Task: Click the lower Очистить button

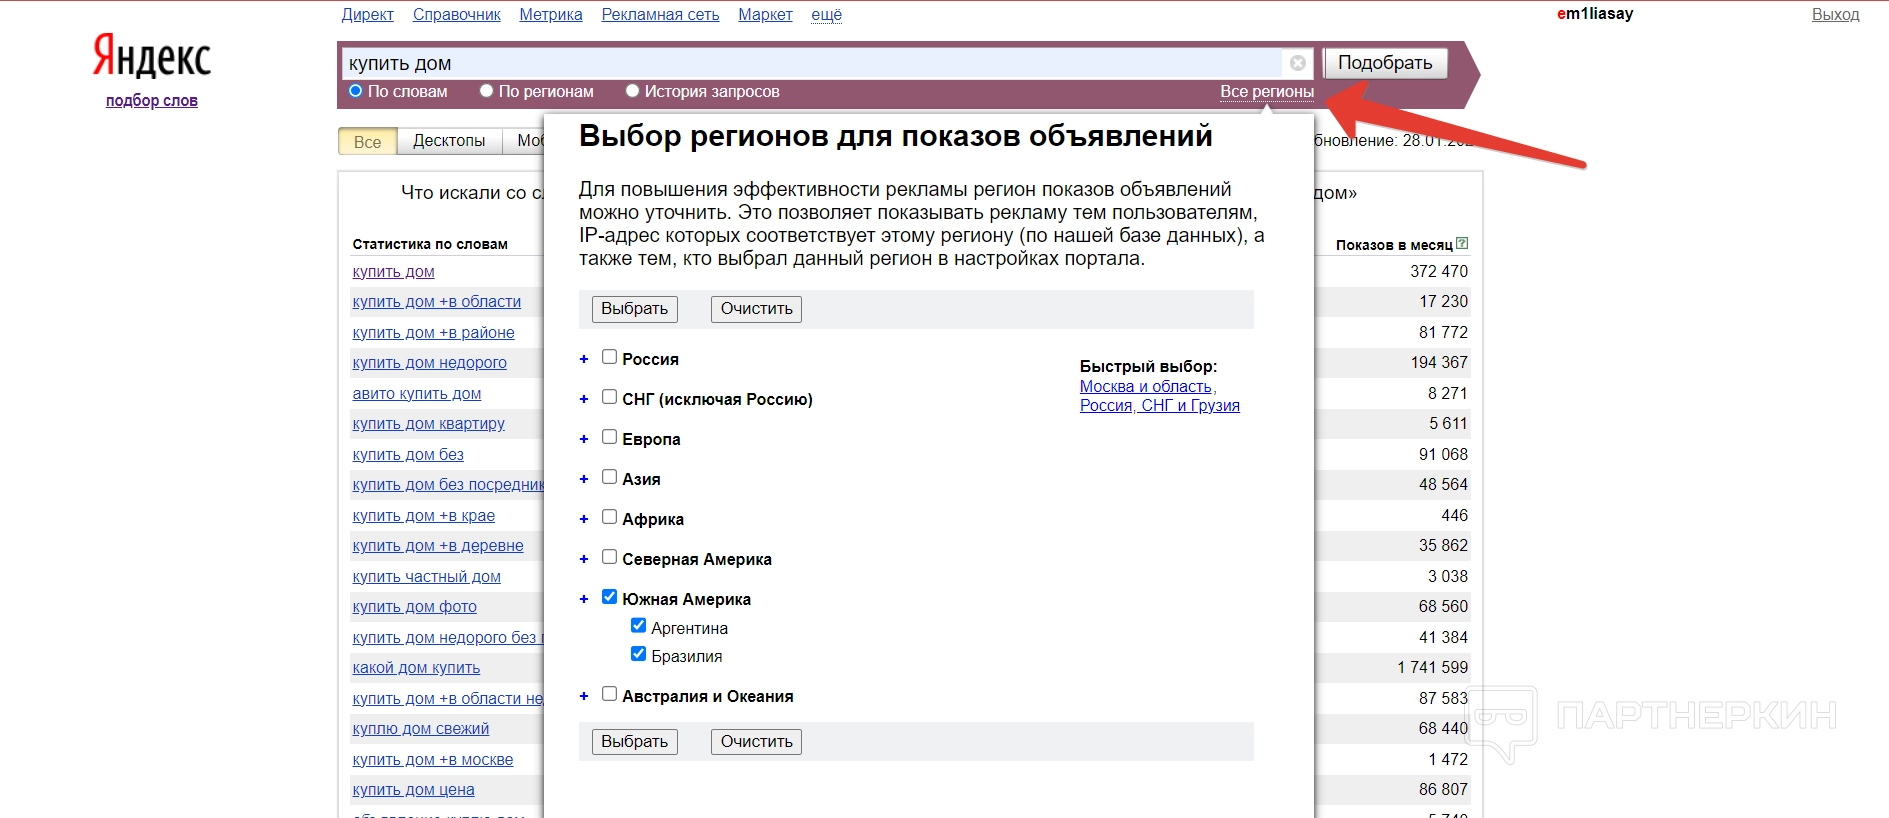Action: [x=756, y=742]
